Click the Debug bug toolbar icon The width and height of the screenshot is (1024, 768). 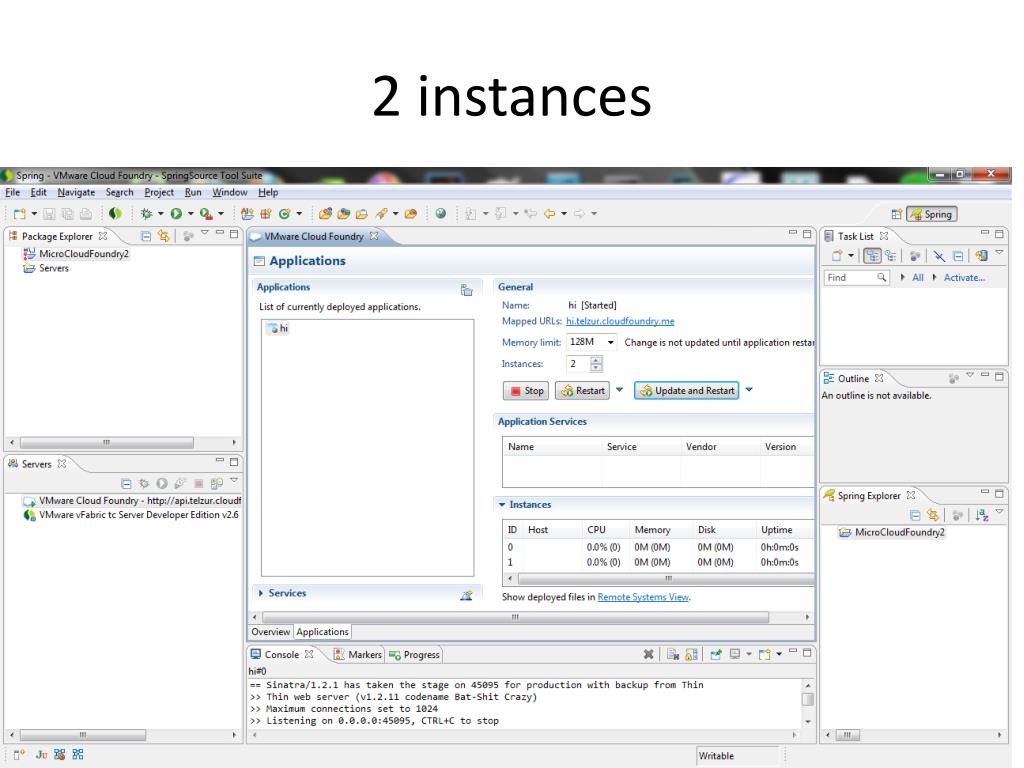click(x=146, y=214)
